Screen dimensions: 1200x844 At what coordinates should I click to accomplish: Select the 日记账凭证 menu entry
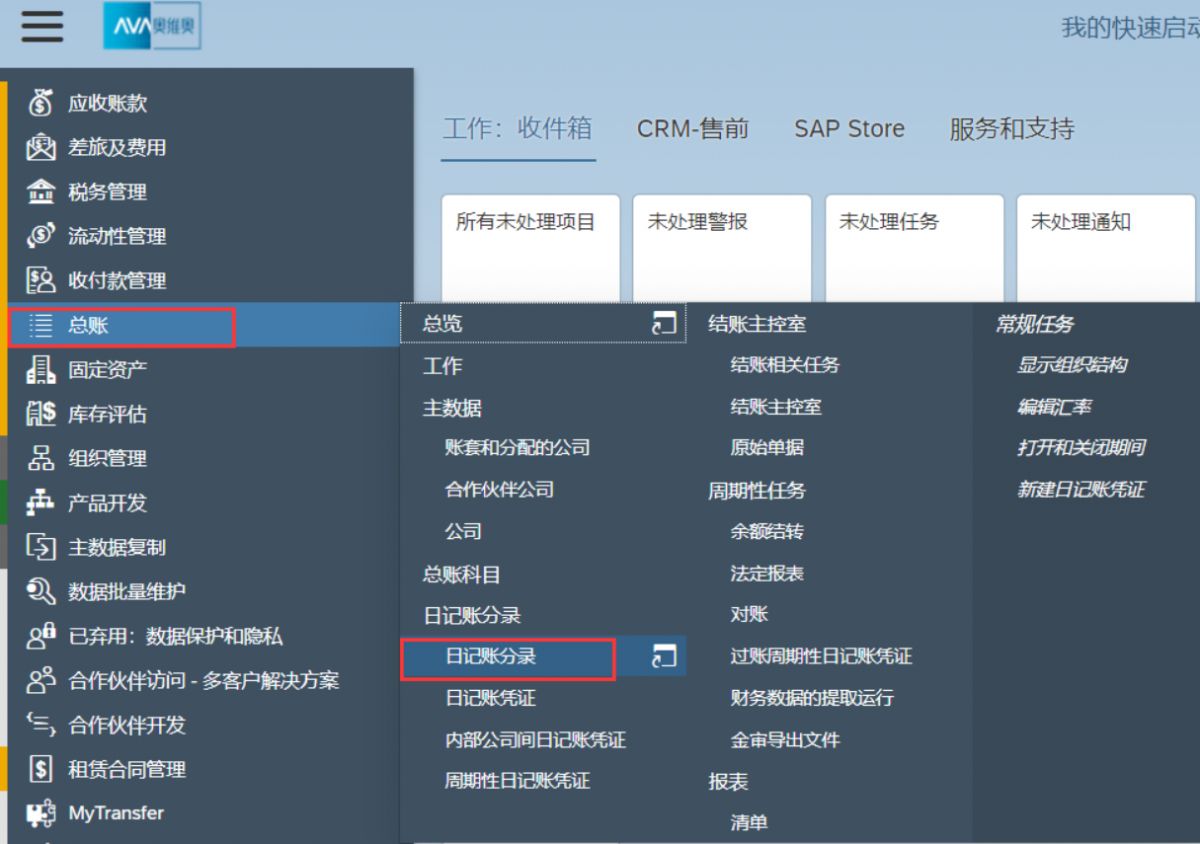490,698
